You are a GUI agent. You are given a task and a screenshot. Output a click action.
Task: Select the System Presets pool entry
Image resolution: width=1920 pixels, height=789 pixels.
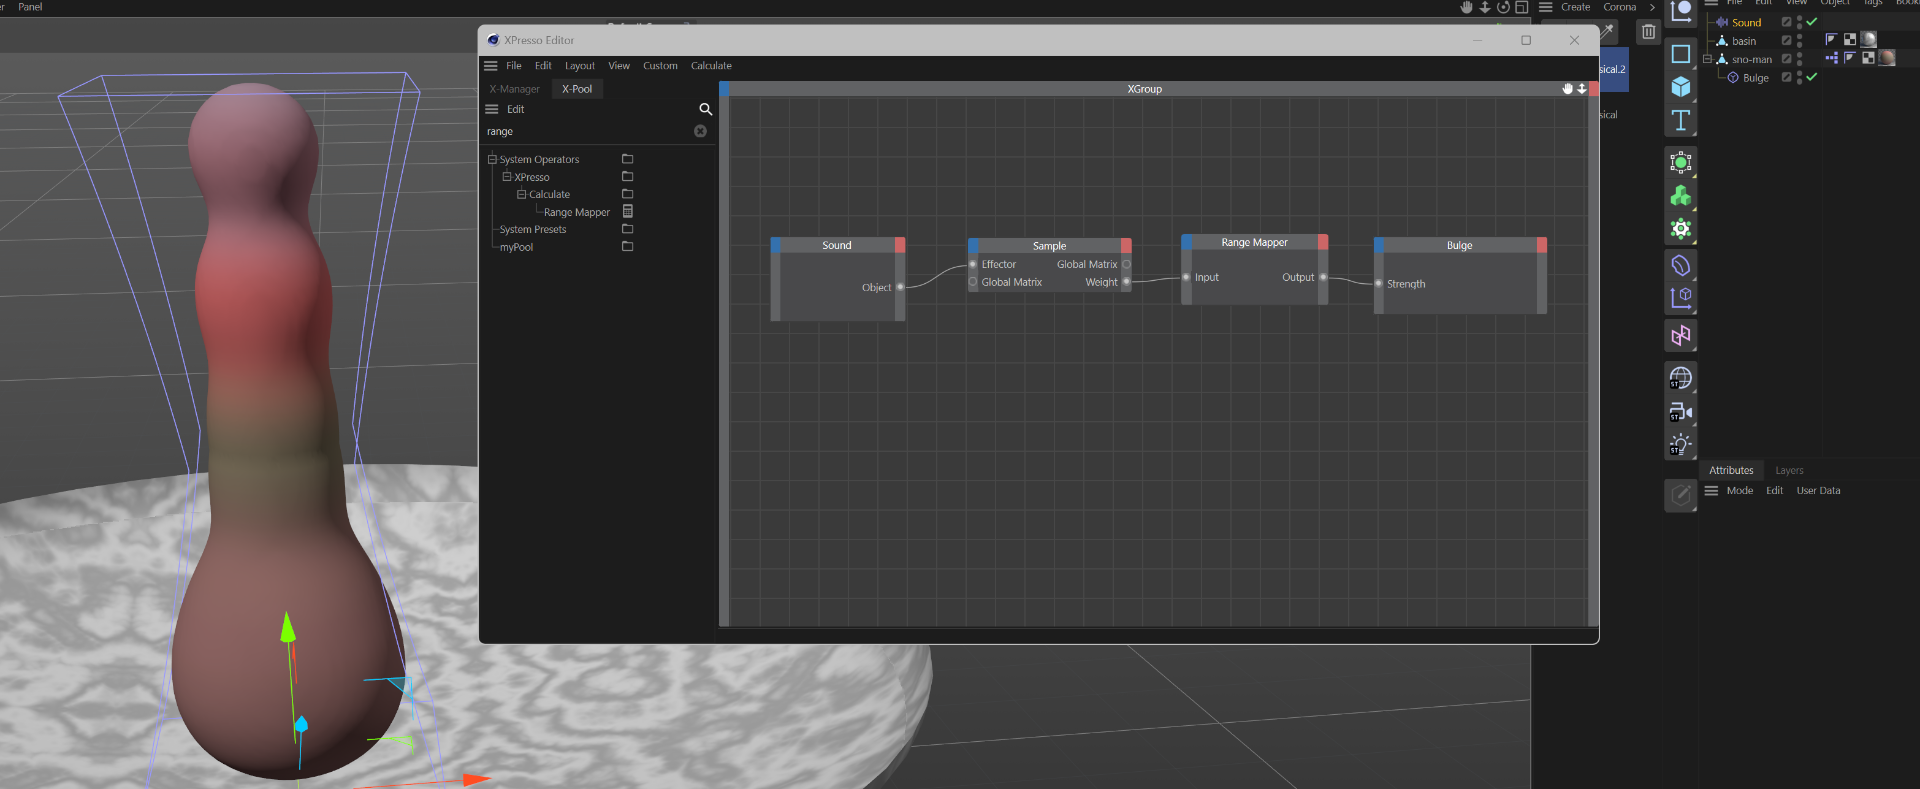point(533,230)
